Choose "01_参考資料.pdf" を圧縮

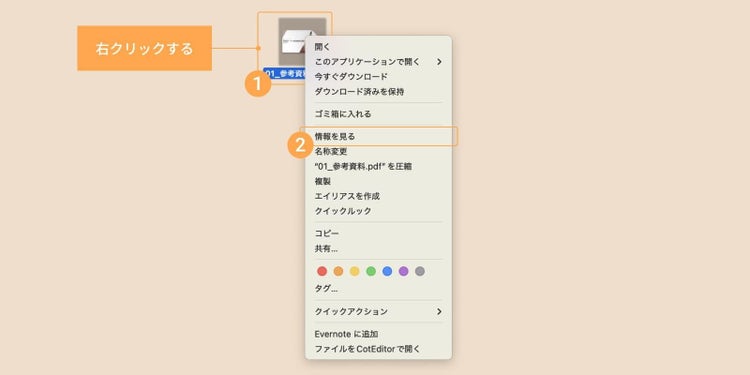(x=378, y=166)
